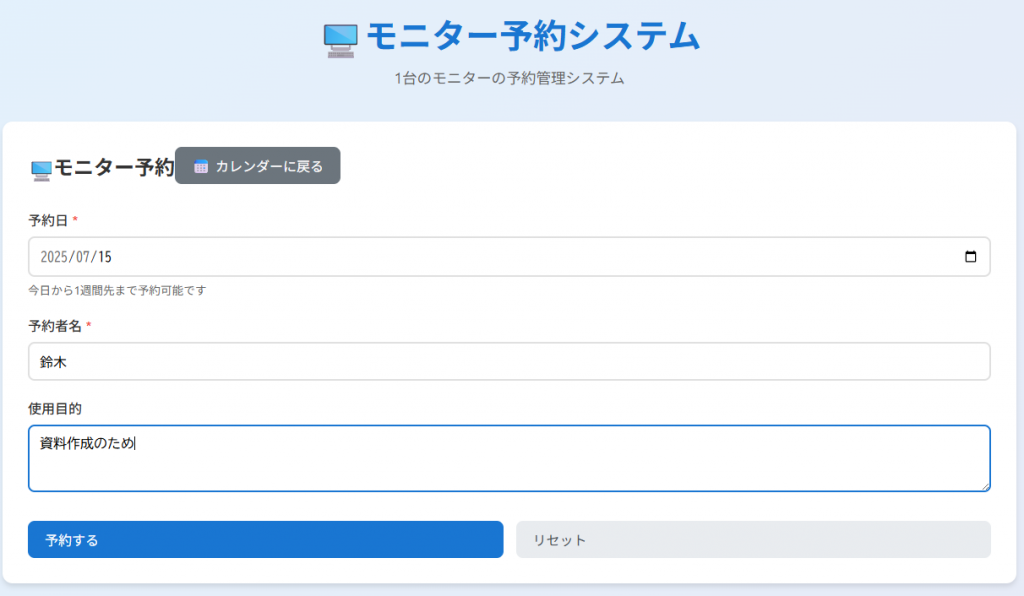This screenshot has width=1024, height=596.
Task: Select the month 07 in date field
Action: click(82, 257)
